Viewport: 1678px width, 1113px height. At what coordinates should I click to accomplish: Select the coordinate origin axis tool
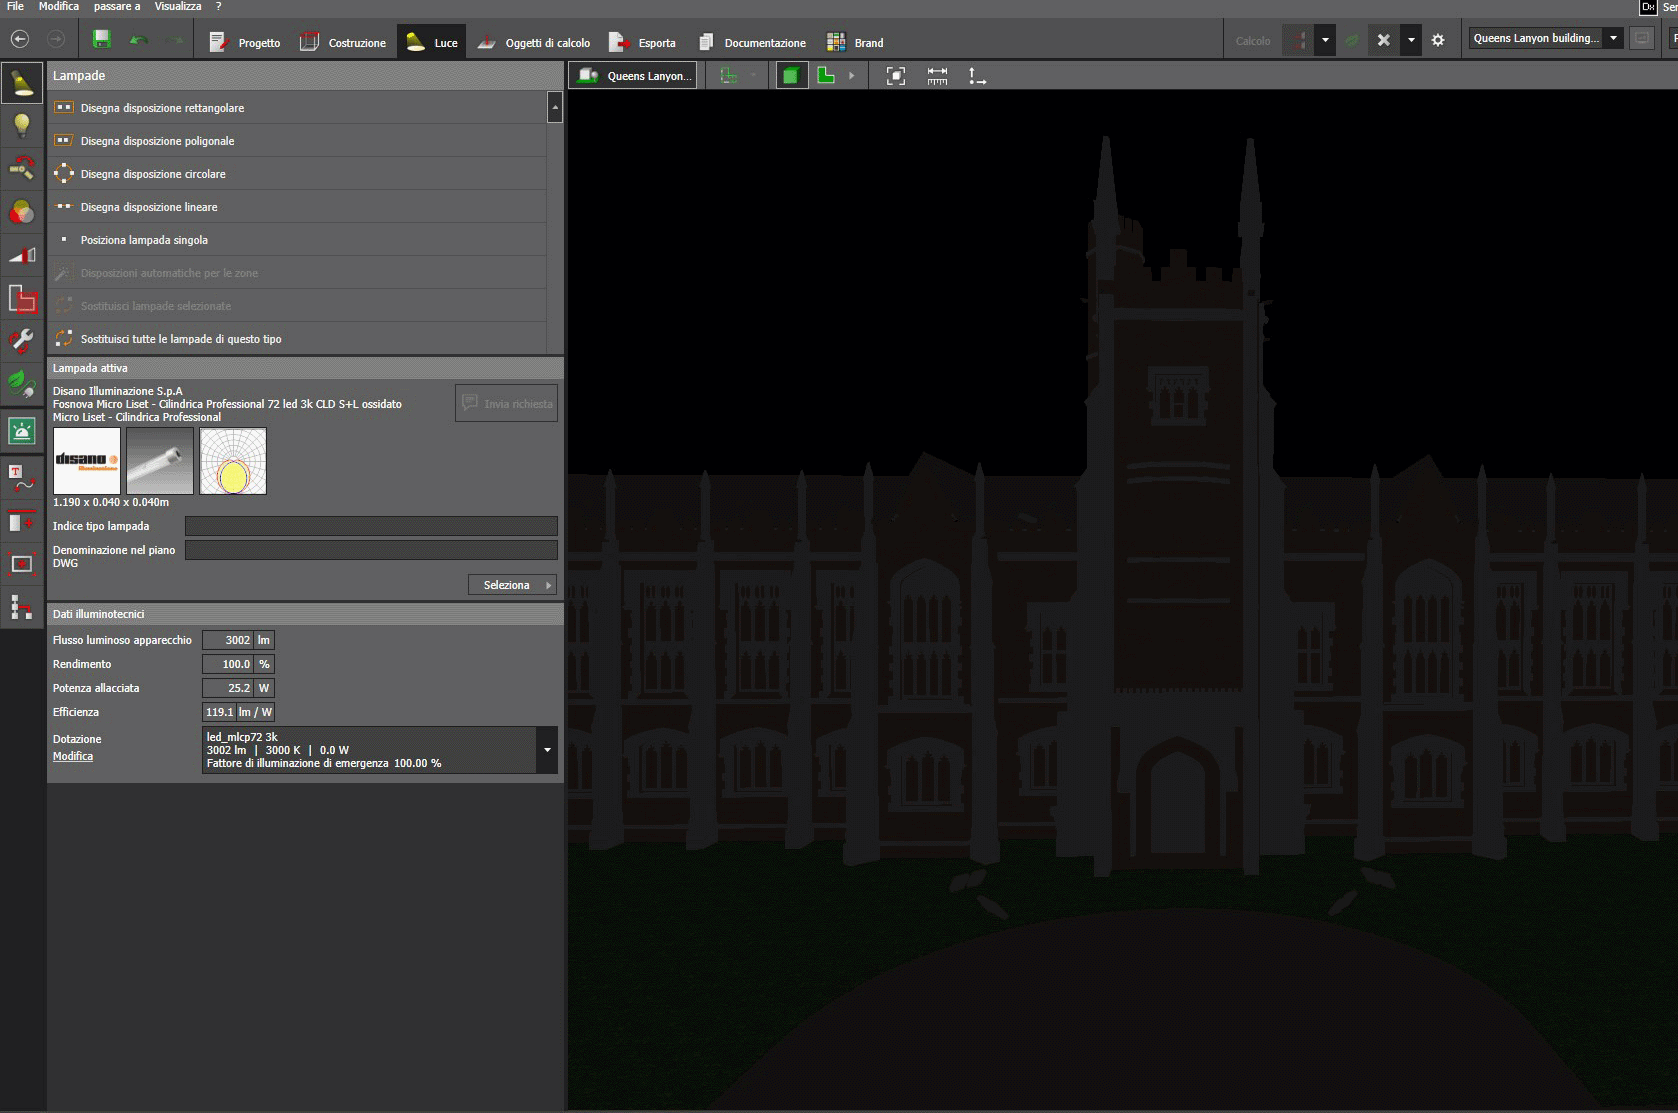pyautogui.click(x=977, y=76)
